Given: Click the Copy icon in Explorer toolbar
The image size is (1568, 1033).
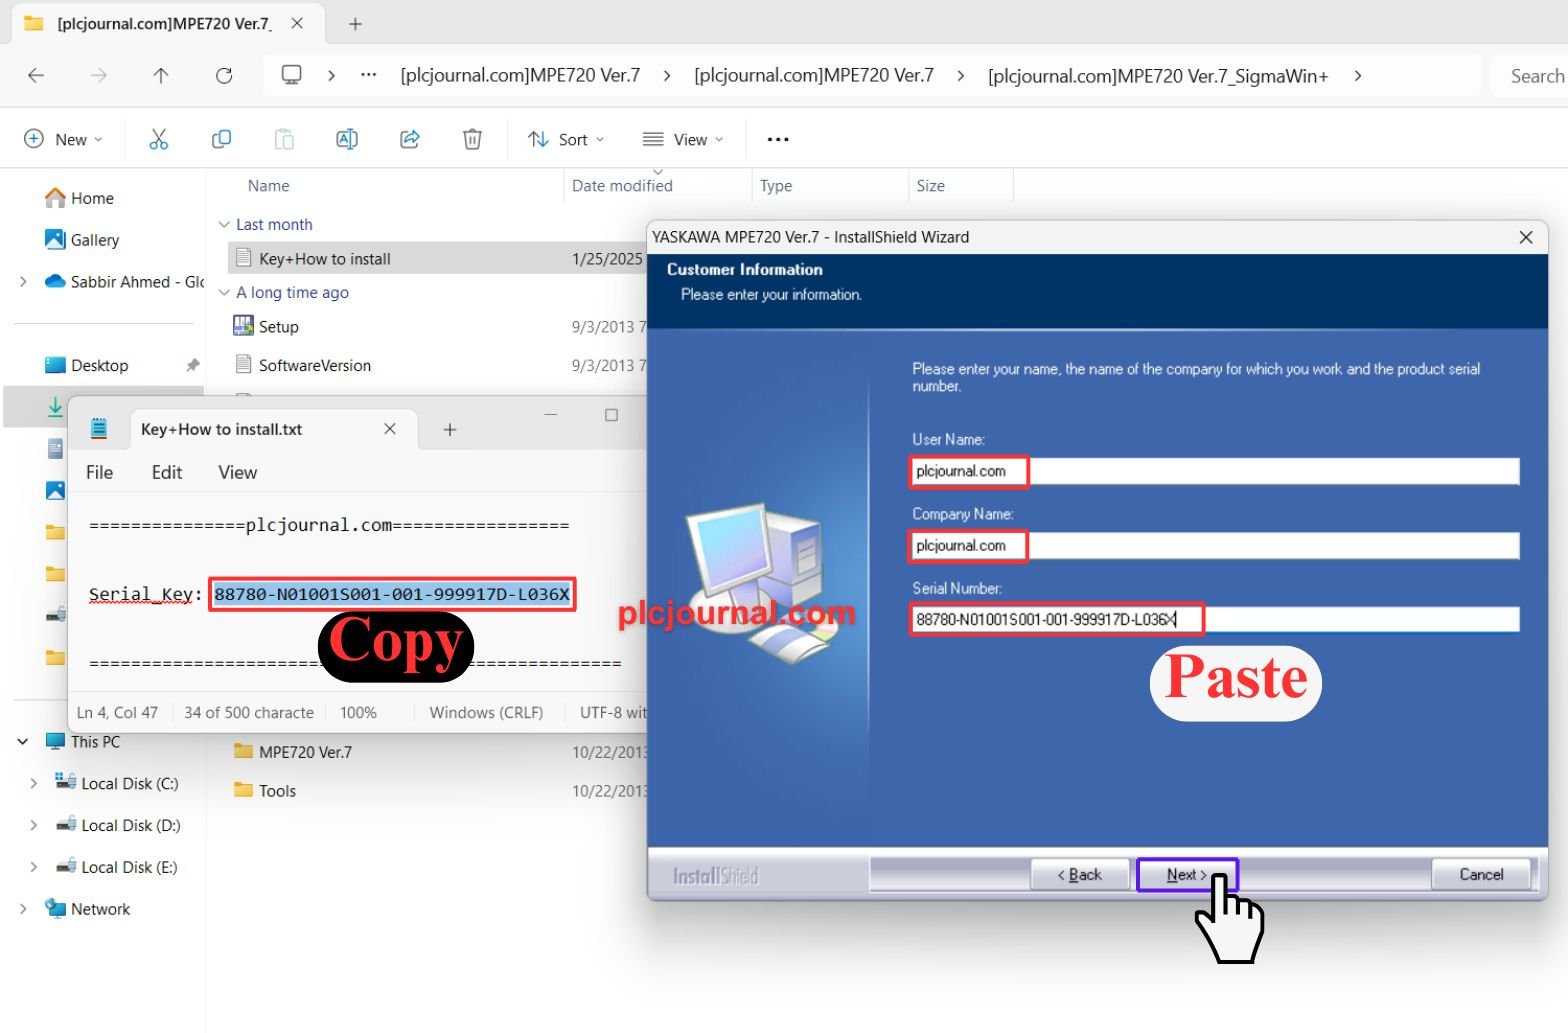Looking at the screenshot, I should pos(221,139).
